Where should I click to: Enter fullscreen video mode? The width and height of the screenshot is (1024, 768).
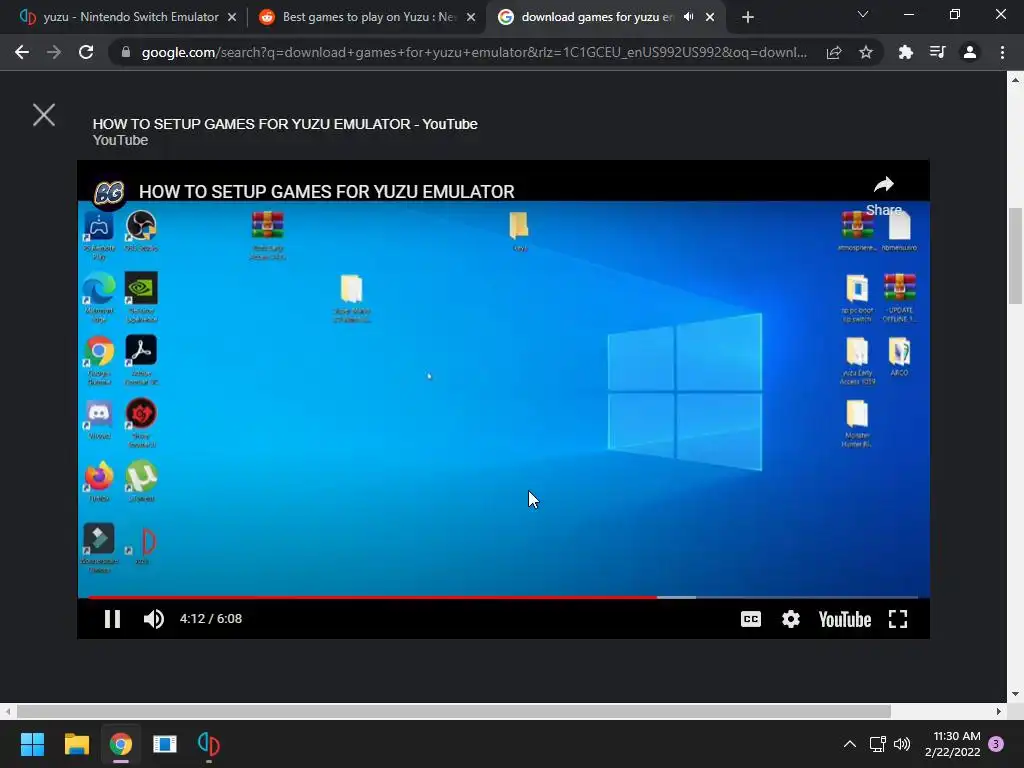point(898,619)
